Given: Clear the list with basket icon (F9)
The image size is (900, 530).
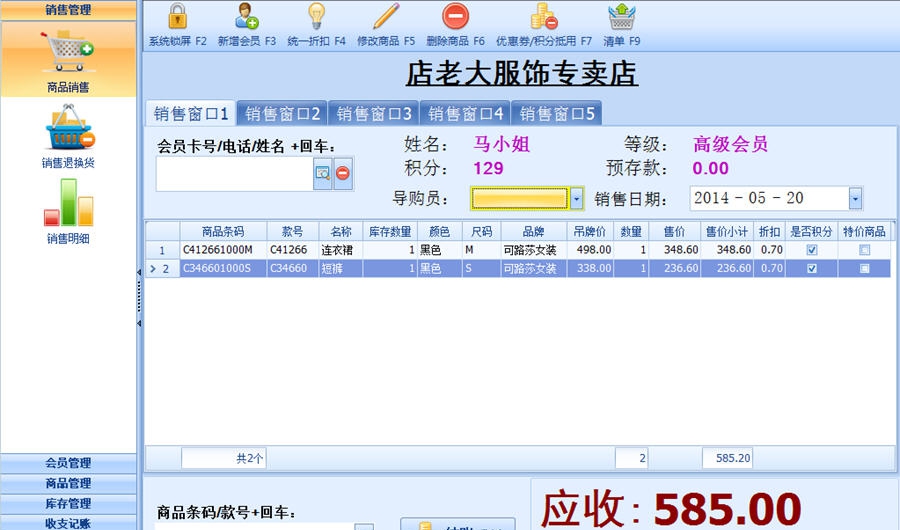Looking at the screenshot, I should point(622,25).
